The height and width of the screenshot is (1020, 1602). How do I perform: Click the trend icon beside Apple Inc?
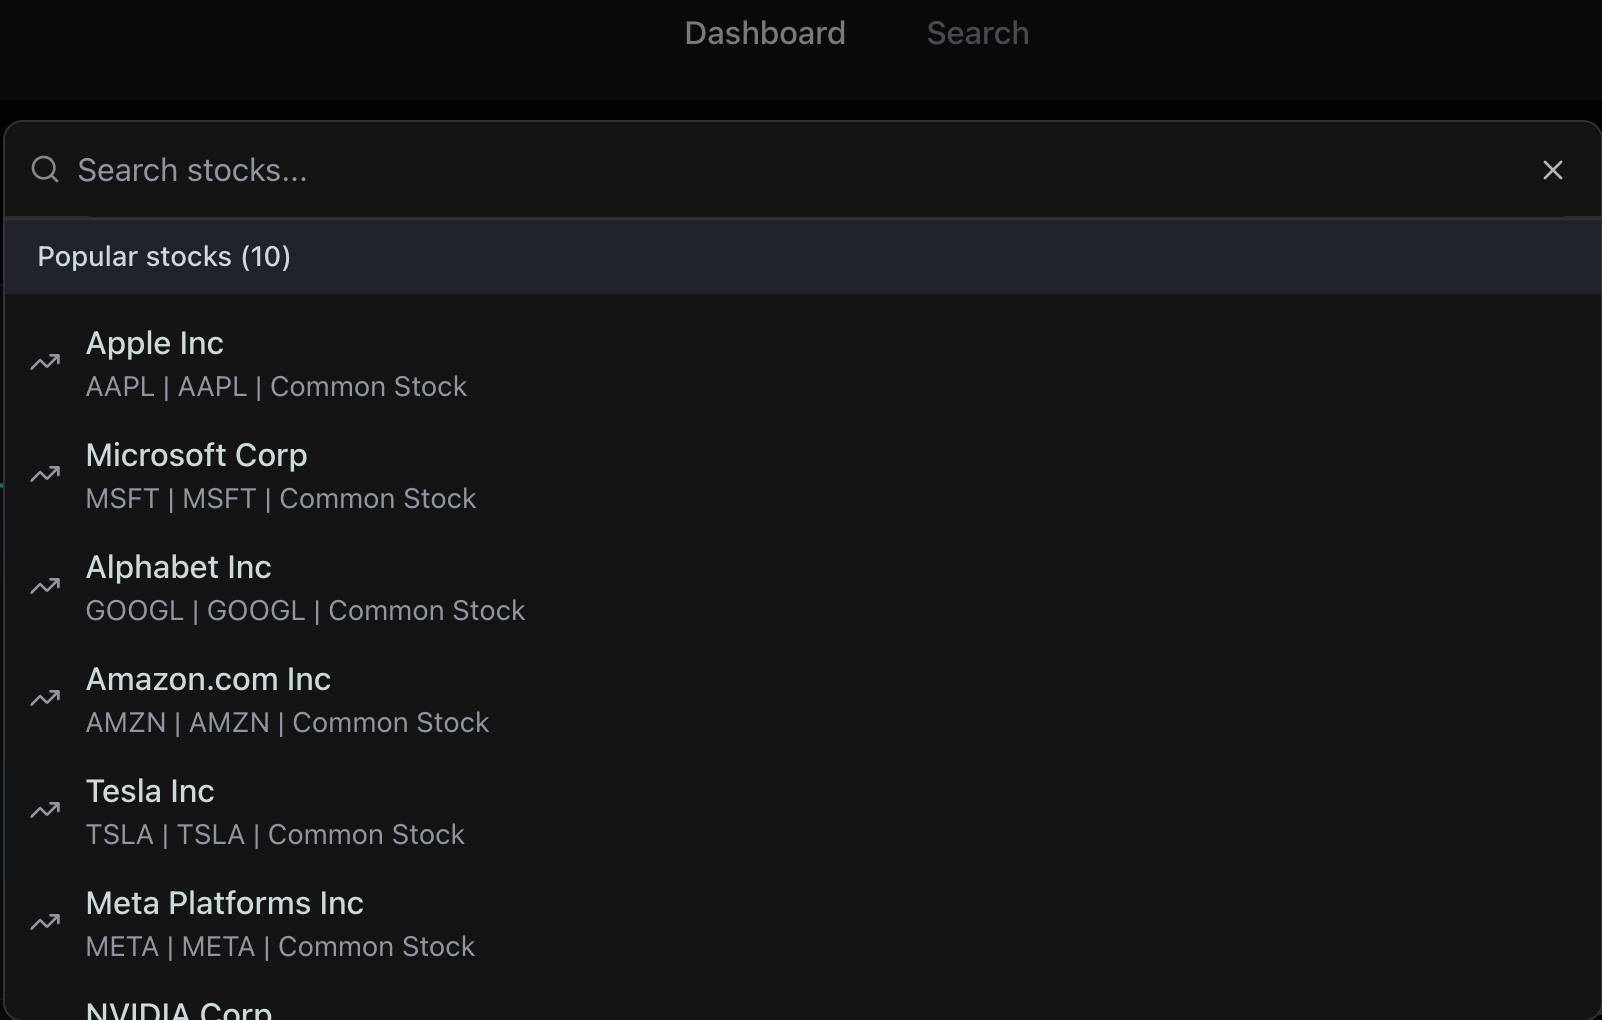click(x=45, y=363)
